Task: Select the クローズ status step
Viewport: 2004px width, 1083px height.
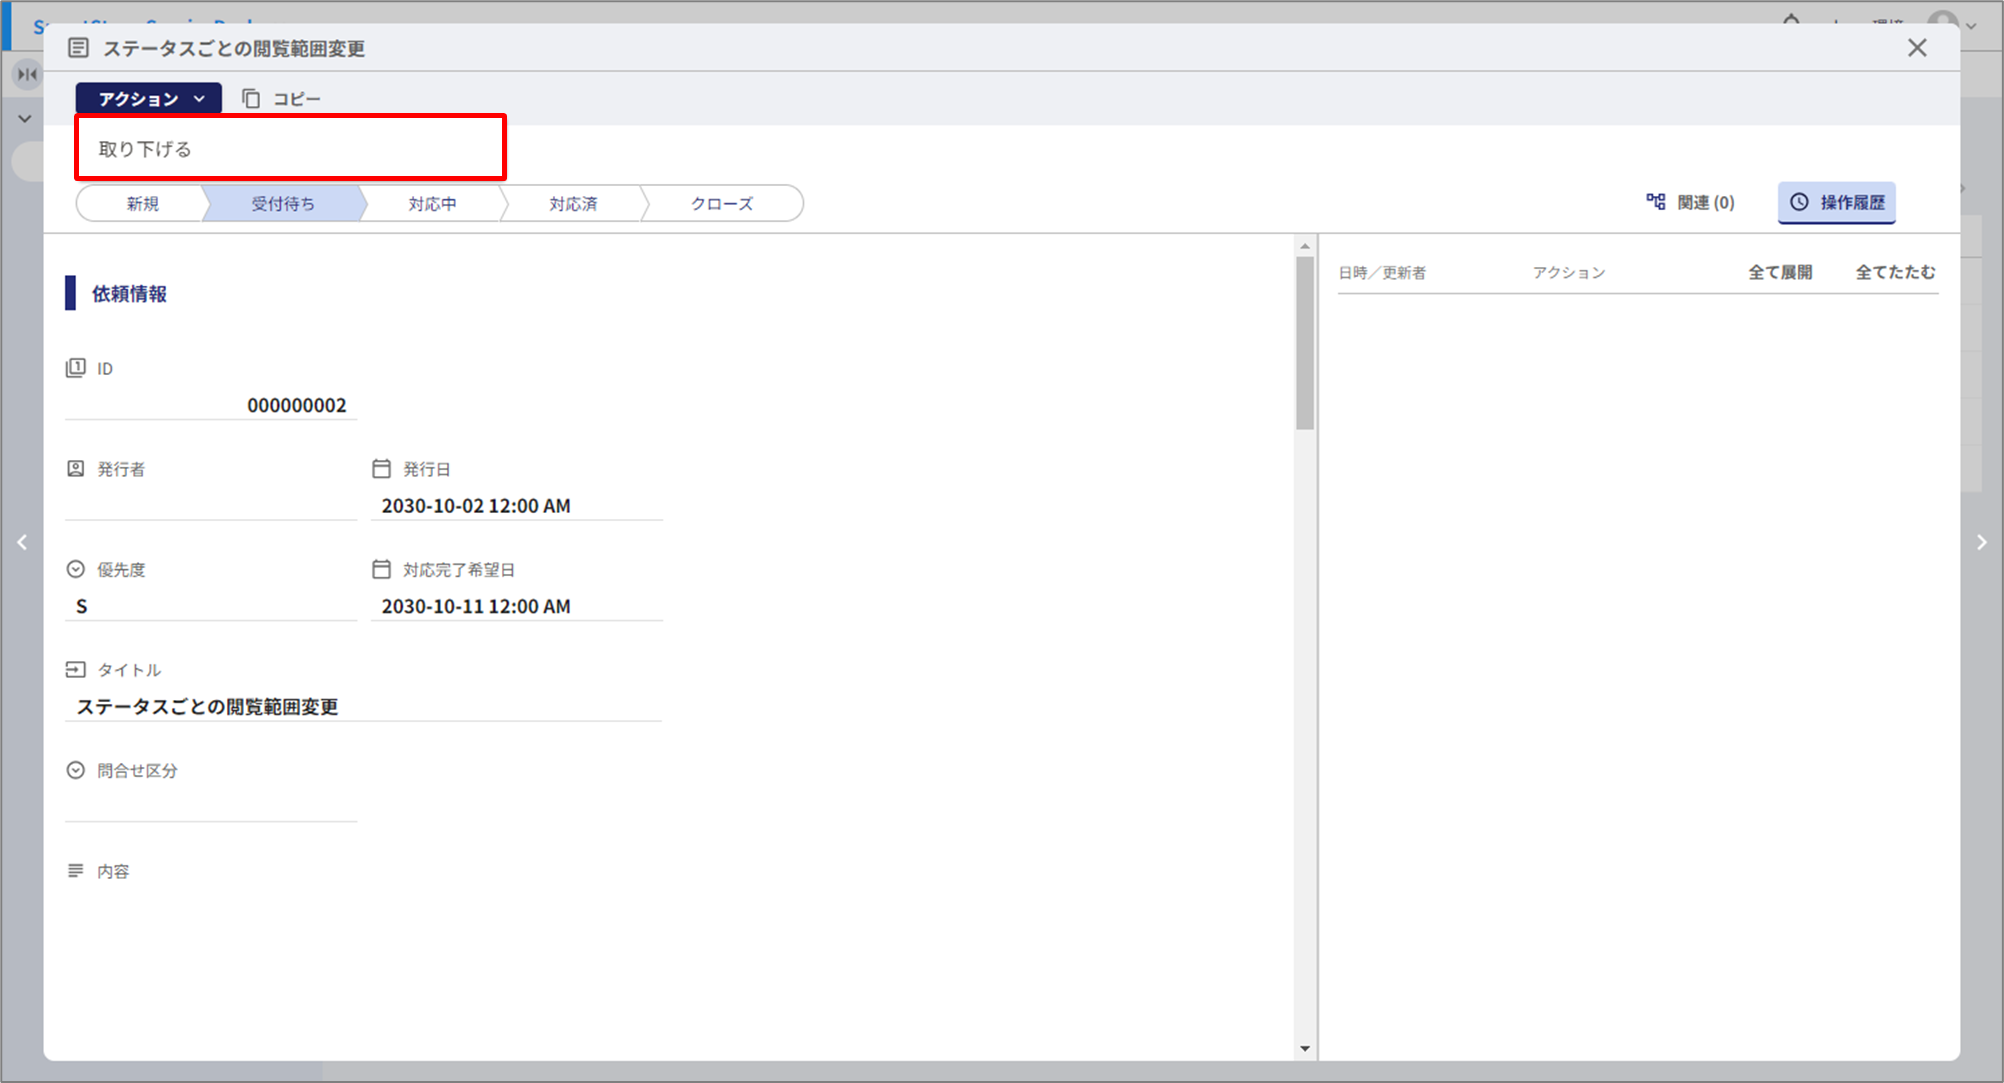Action: [721, 203]
